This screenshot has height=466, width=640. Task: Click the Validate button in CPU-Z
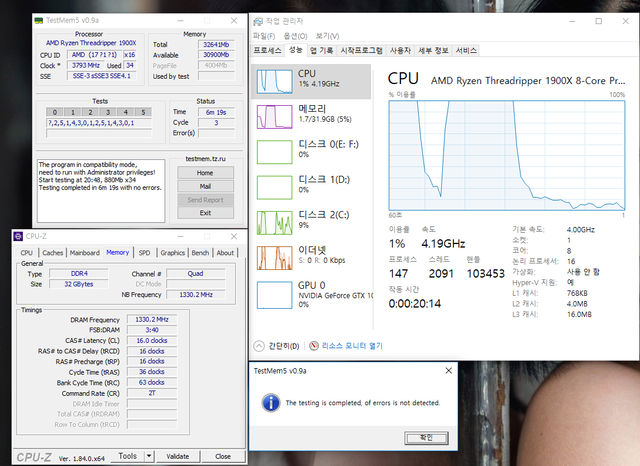point(178,456)
